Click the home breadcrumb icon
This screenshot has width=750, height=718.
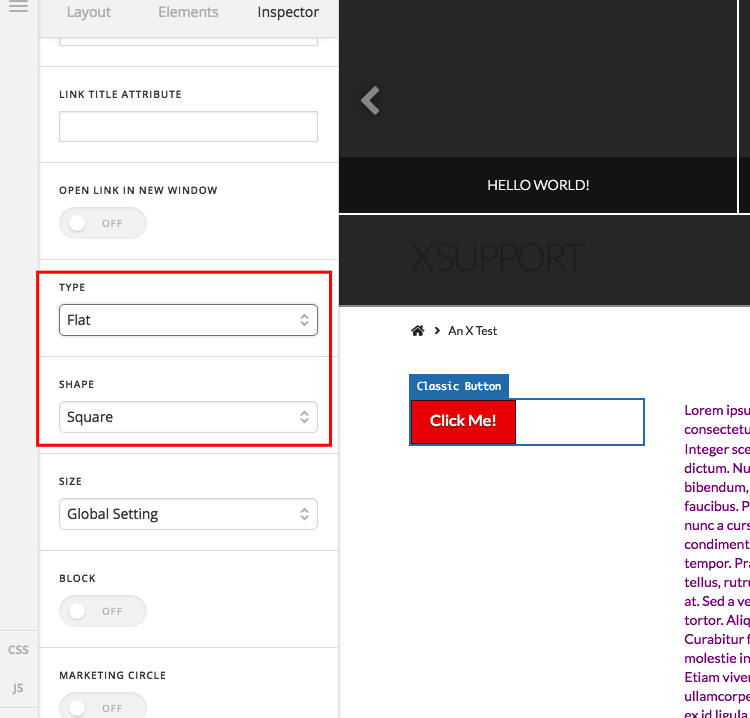418,331
